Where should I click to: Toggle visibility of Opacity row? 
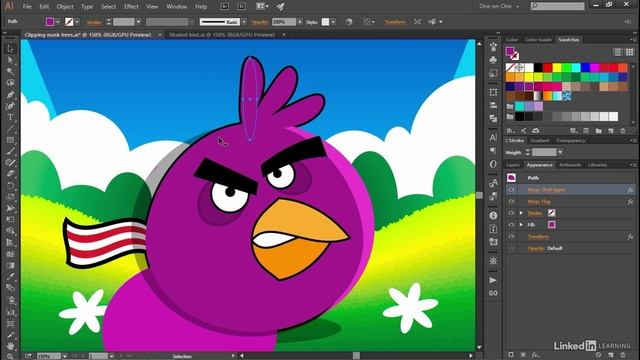point(511,248)
